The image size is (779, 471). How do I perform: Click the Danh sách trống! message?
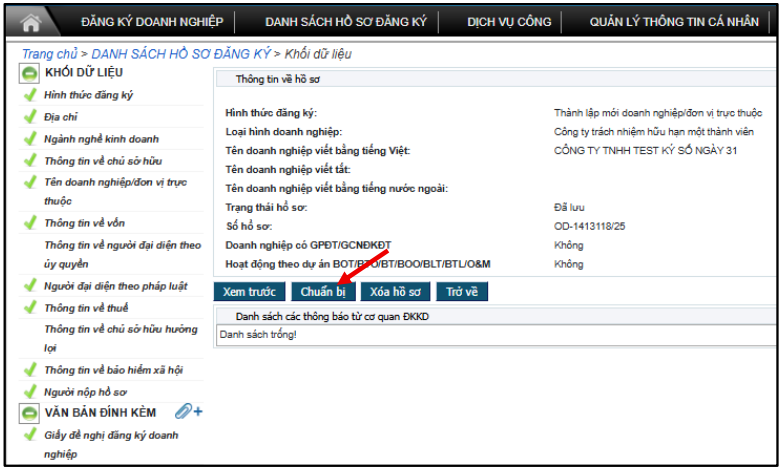pos(258,335)
